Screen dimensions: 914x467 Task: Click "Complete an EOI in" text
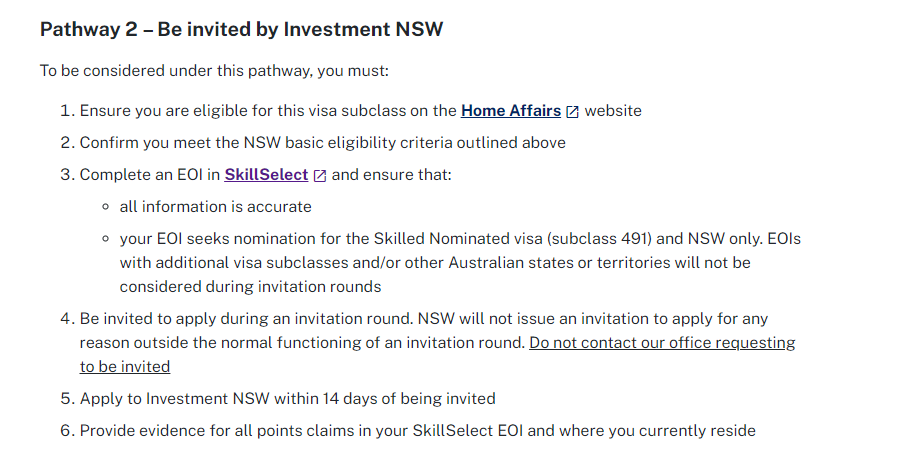pyautogui.click(x=150, y=175)
